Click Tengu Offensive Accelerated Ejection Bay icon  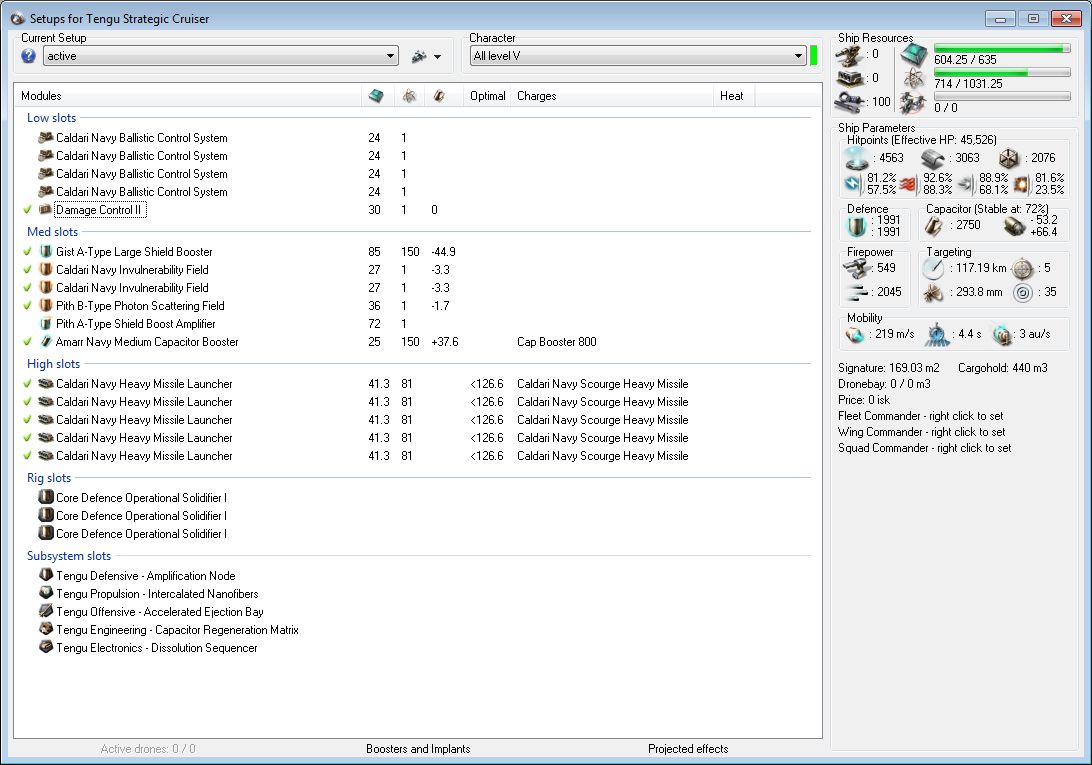click(x=46, y=612)
